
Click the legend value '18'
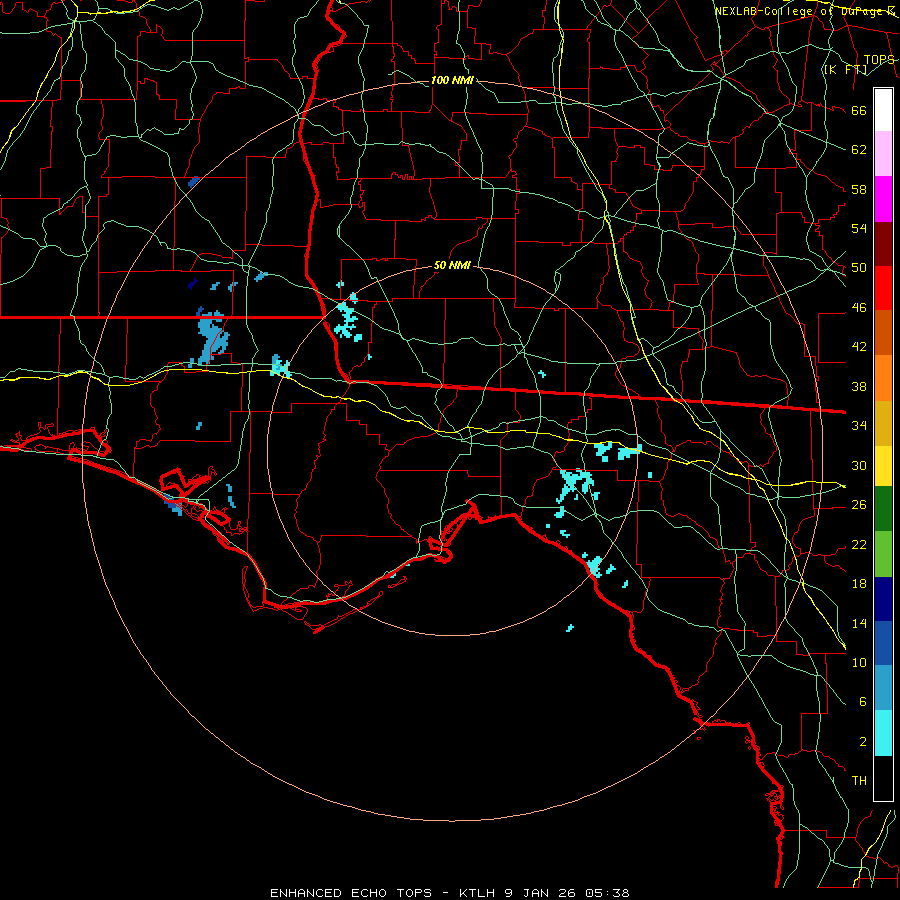pos(859,584)
